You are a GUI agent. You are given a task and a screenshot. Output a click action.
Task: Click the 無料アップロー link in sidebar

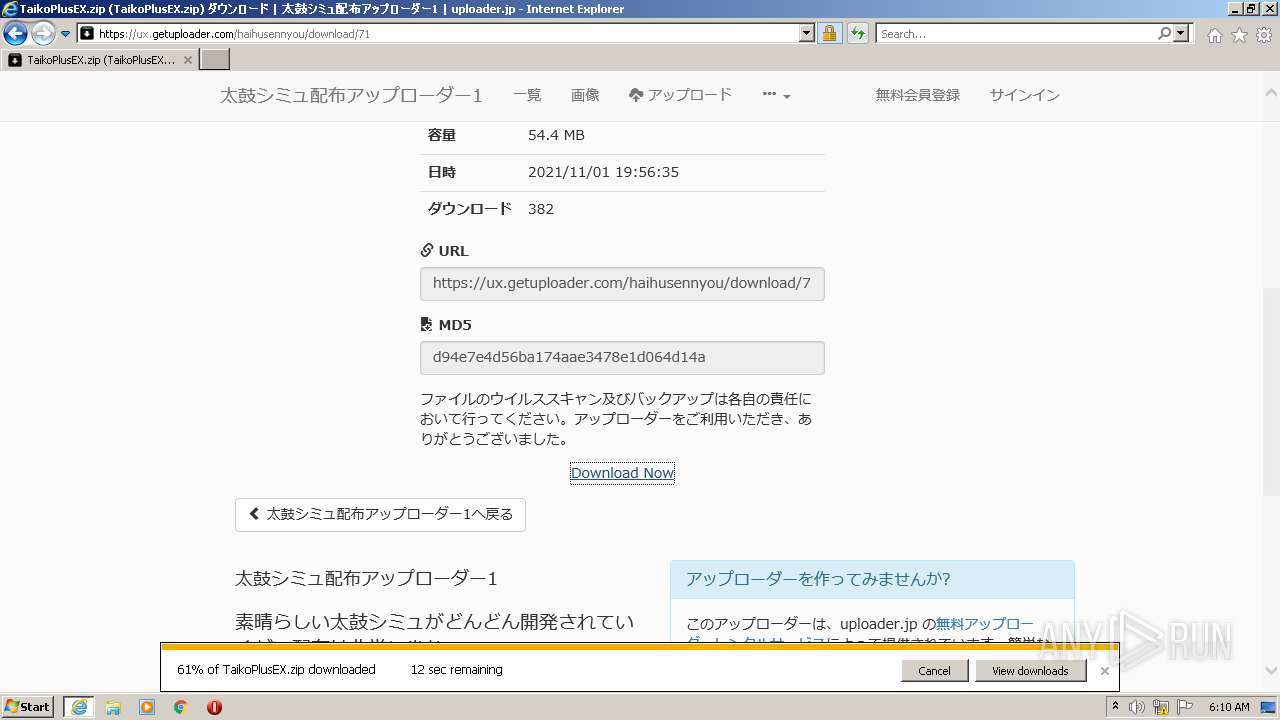click(x=984, y=624)
